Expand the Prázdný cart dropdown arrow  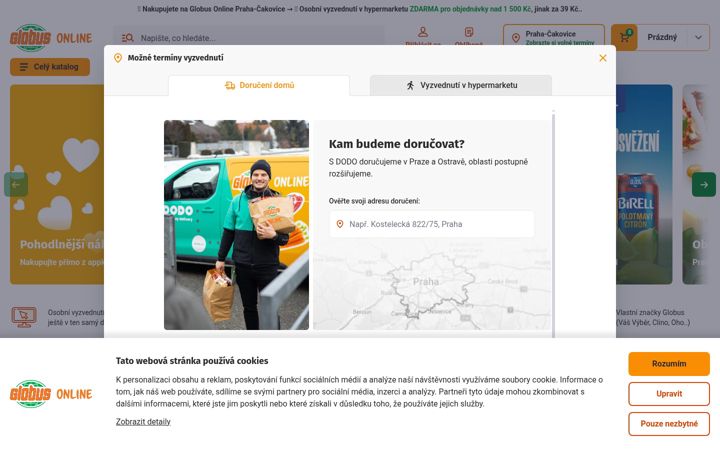[698, 38]
